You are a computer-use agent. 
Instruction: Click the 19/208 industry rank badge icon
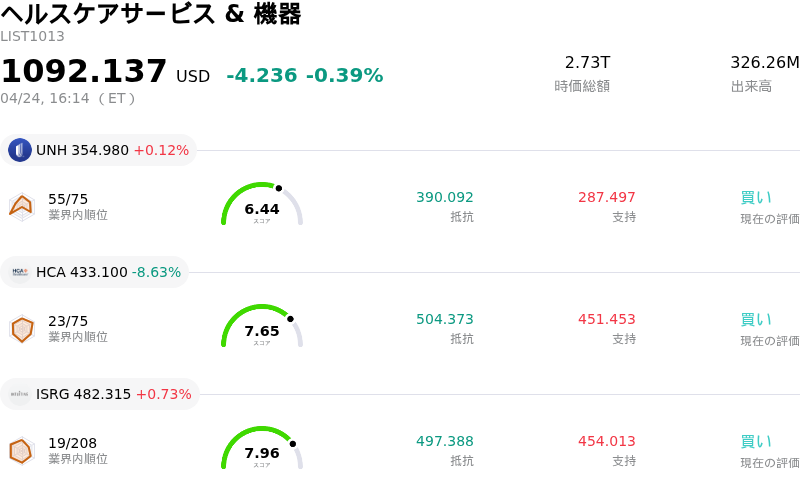click(21, 451)
